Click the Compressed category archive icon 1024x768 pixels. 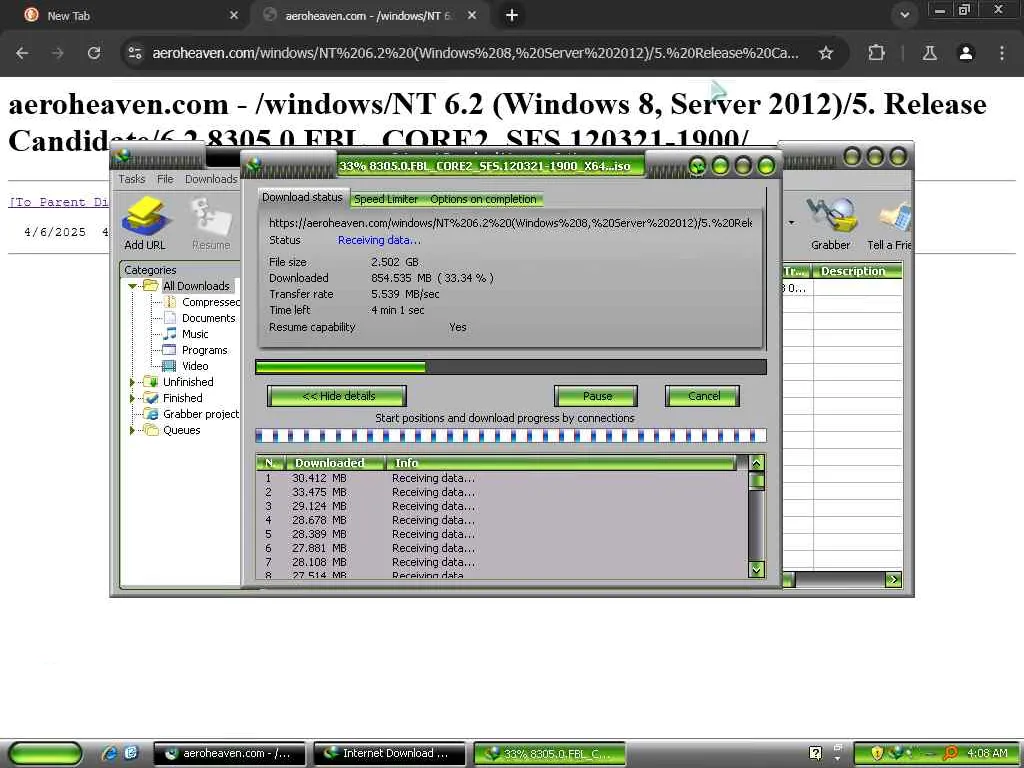pyautogui.click(x=170, y=302)
